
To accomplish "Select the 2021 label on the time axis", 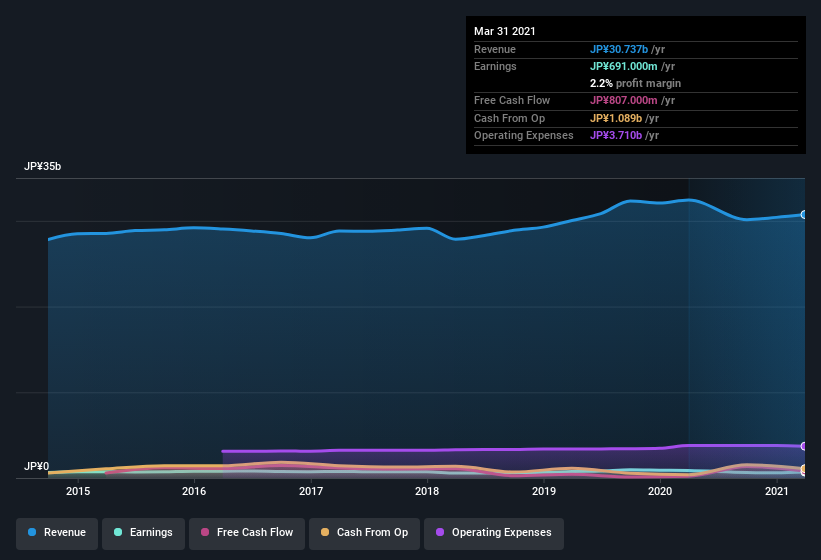I will (776, 491).
